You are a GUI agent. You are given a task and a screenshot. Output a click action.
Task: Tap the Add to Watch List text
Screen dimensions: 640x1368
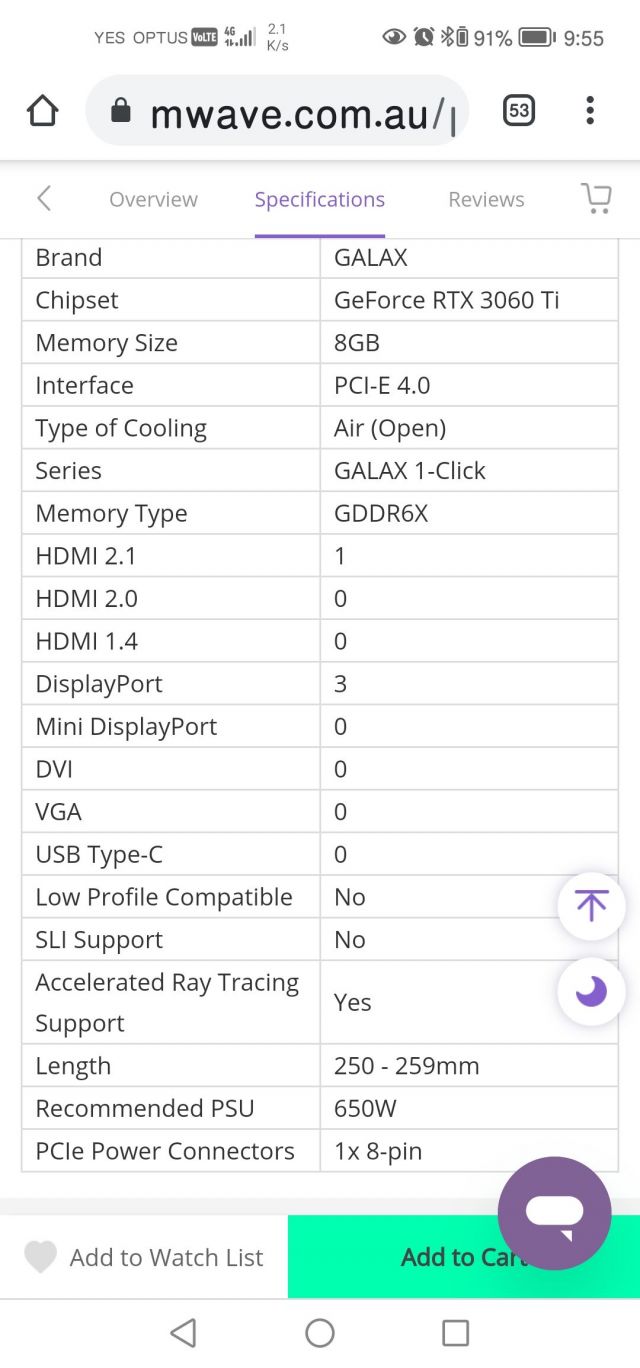(x=167, y=1257)
